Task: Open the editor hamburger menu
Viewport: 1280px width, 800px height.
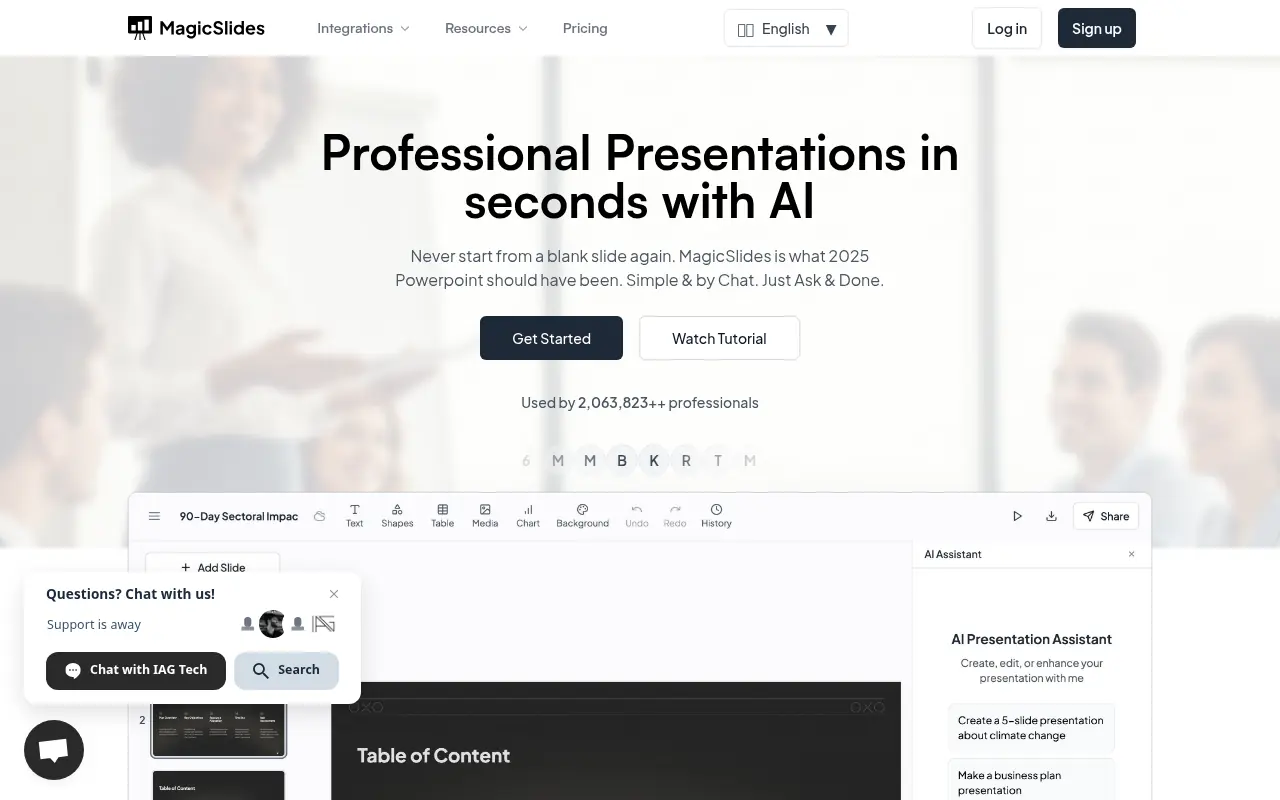Action: (x=154, y=516)
